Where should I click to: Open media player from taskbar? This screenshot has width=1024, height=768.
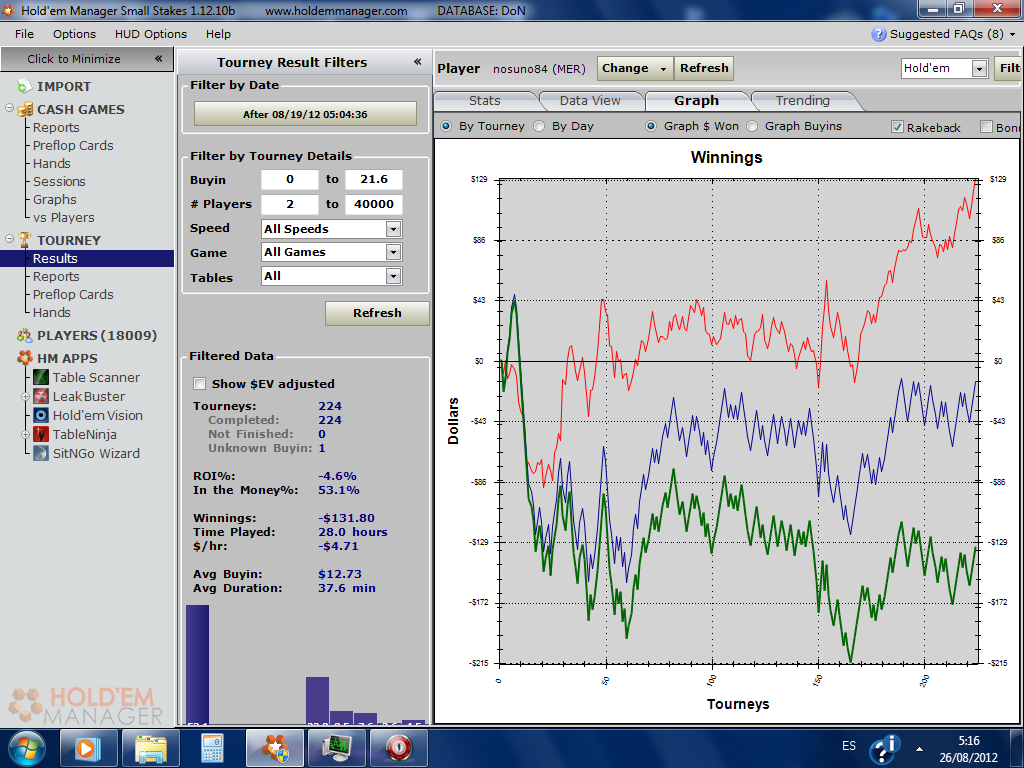coord(88,748)
